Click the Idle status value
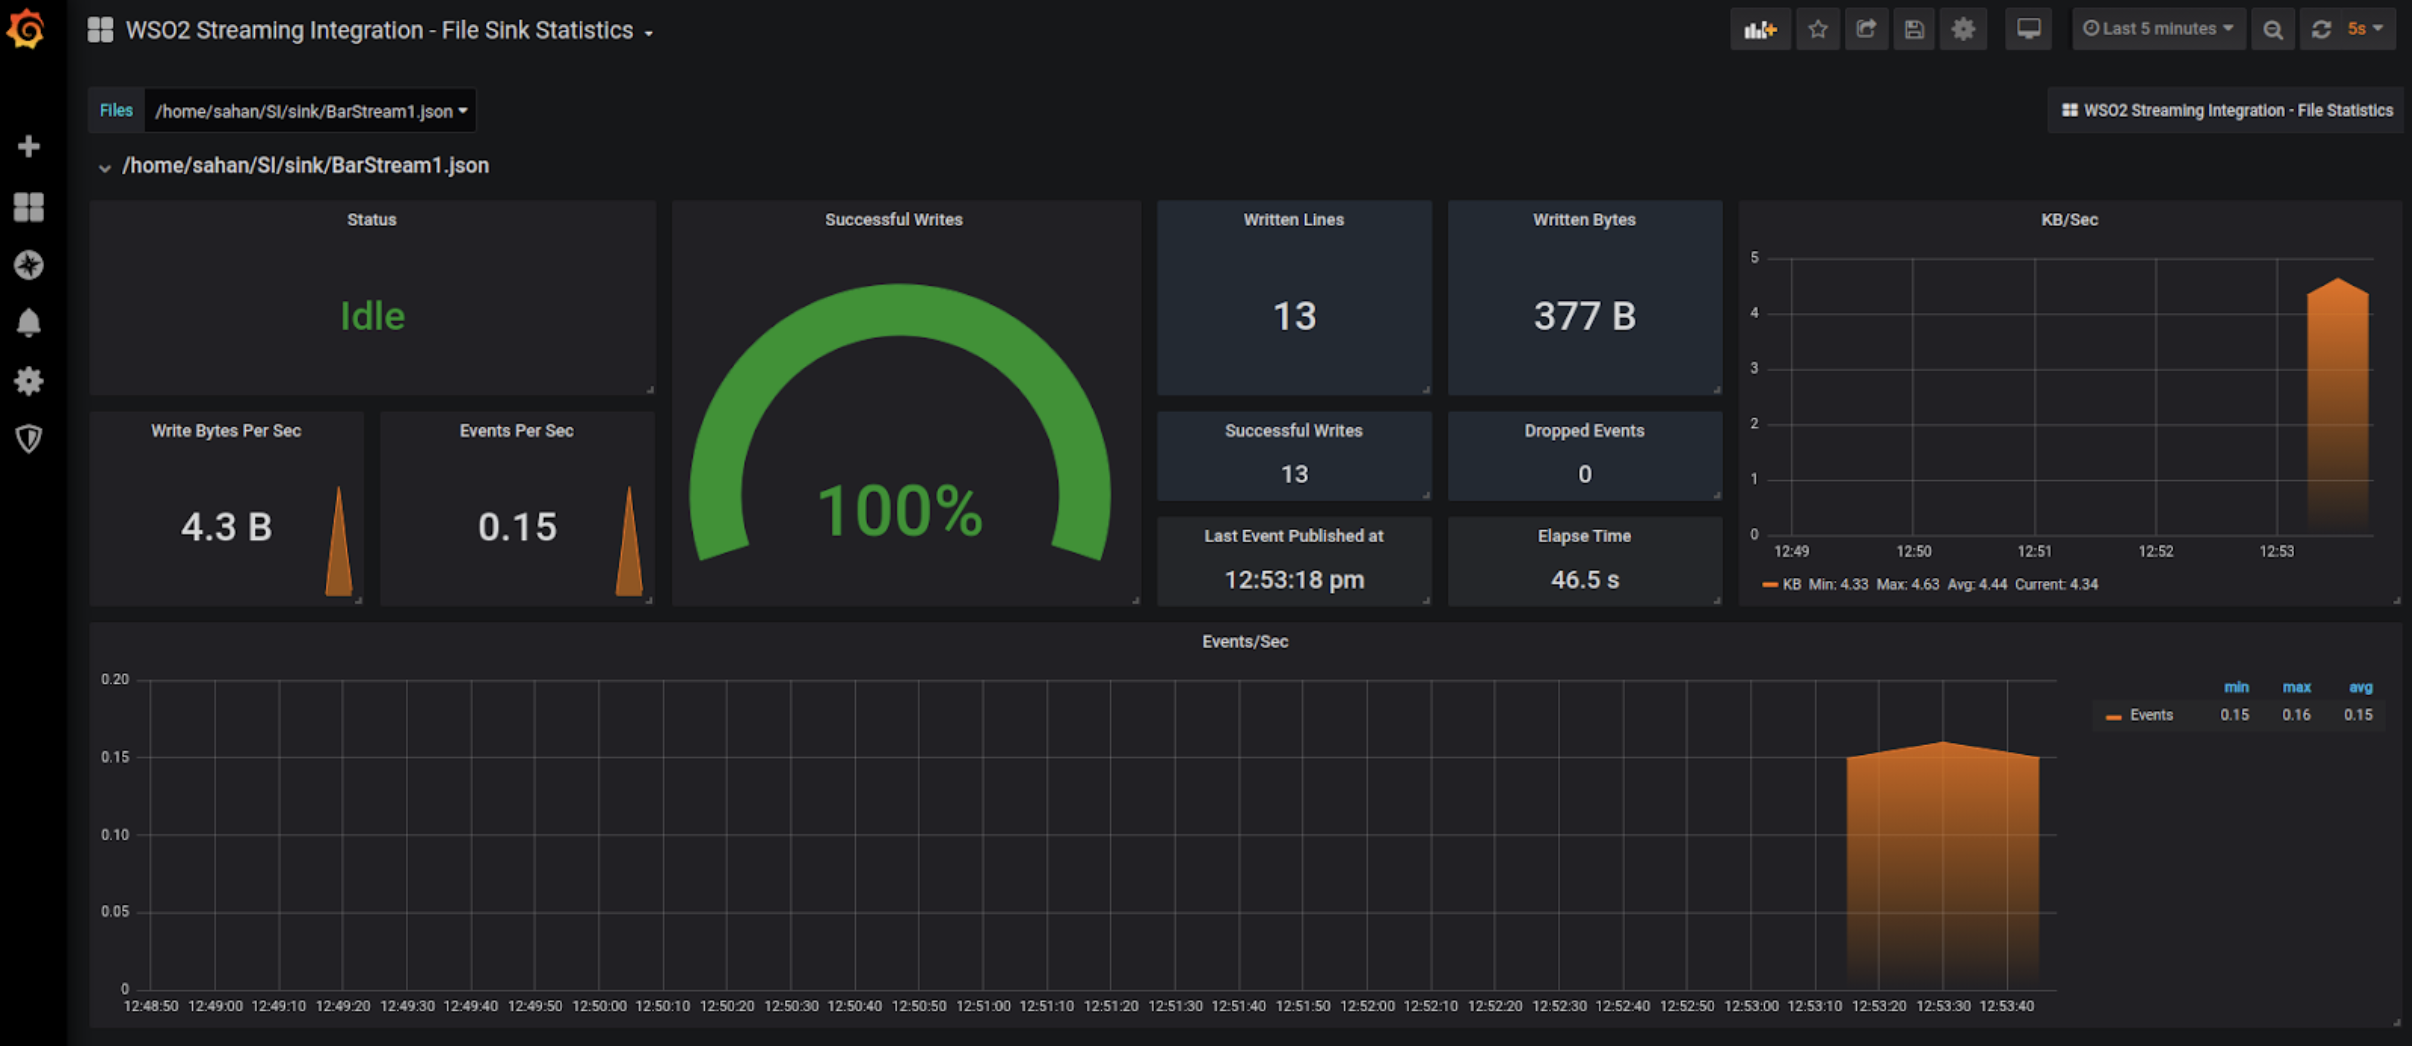2412x1046 pixels. (x=372, y=316)
